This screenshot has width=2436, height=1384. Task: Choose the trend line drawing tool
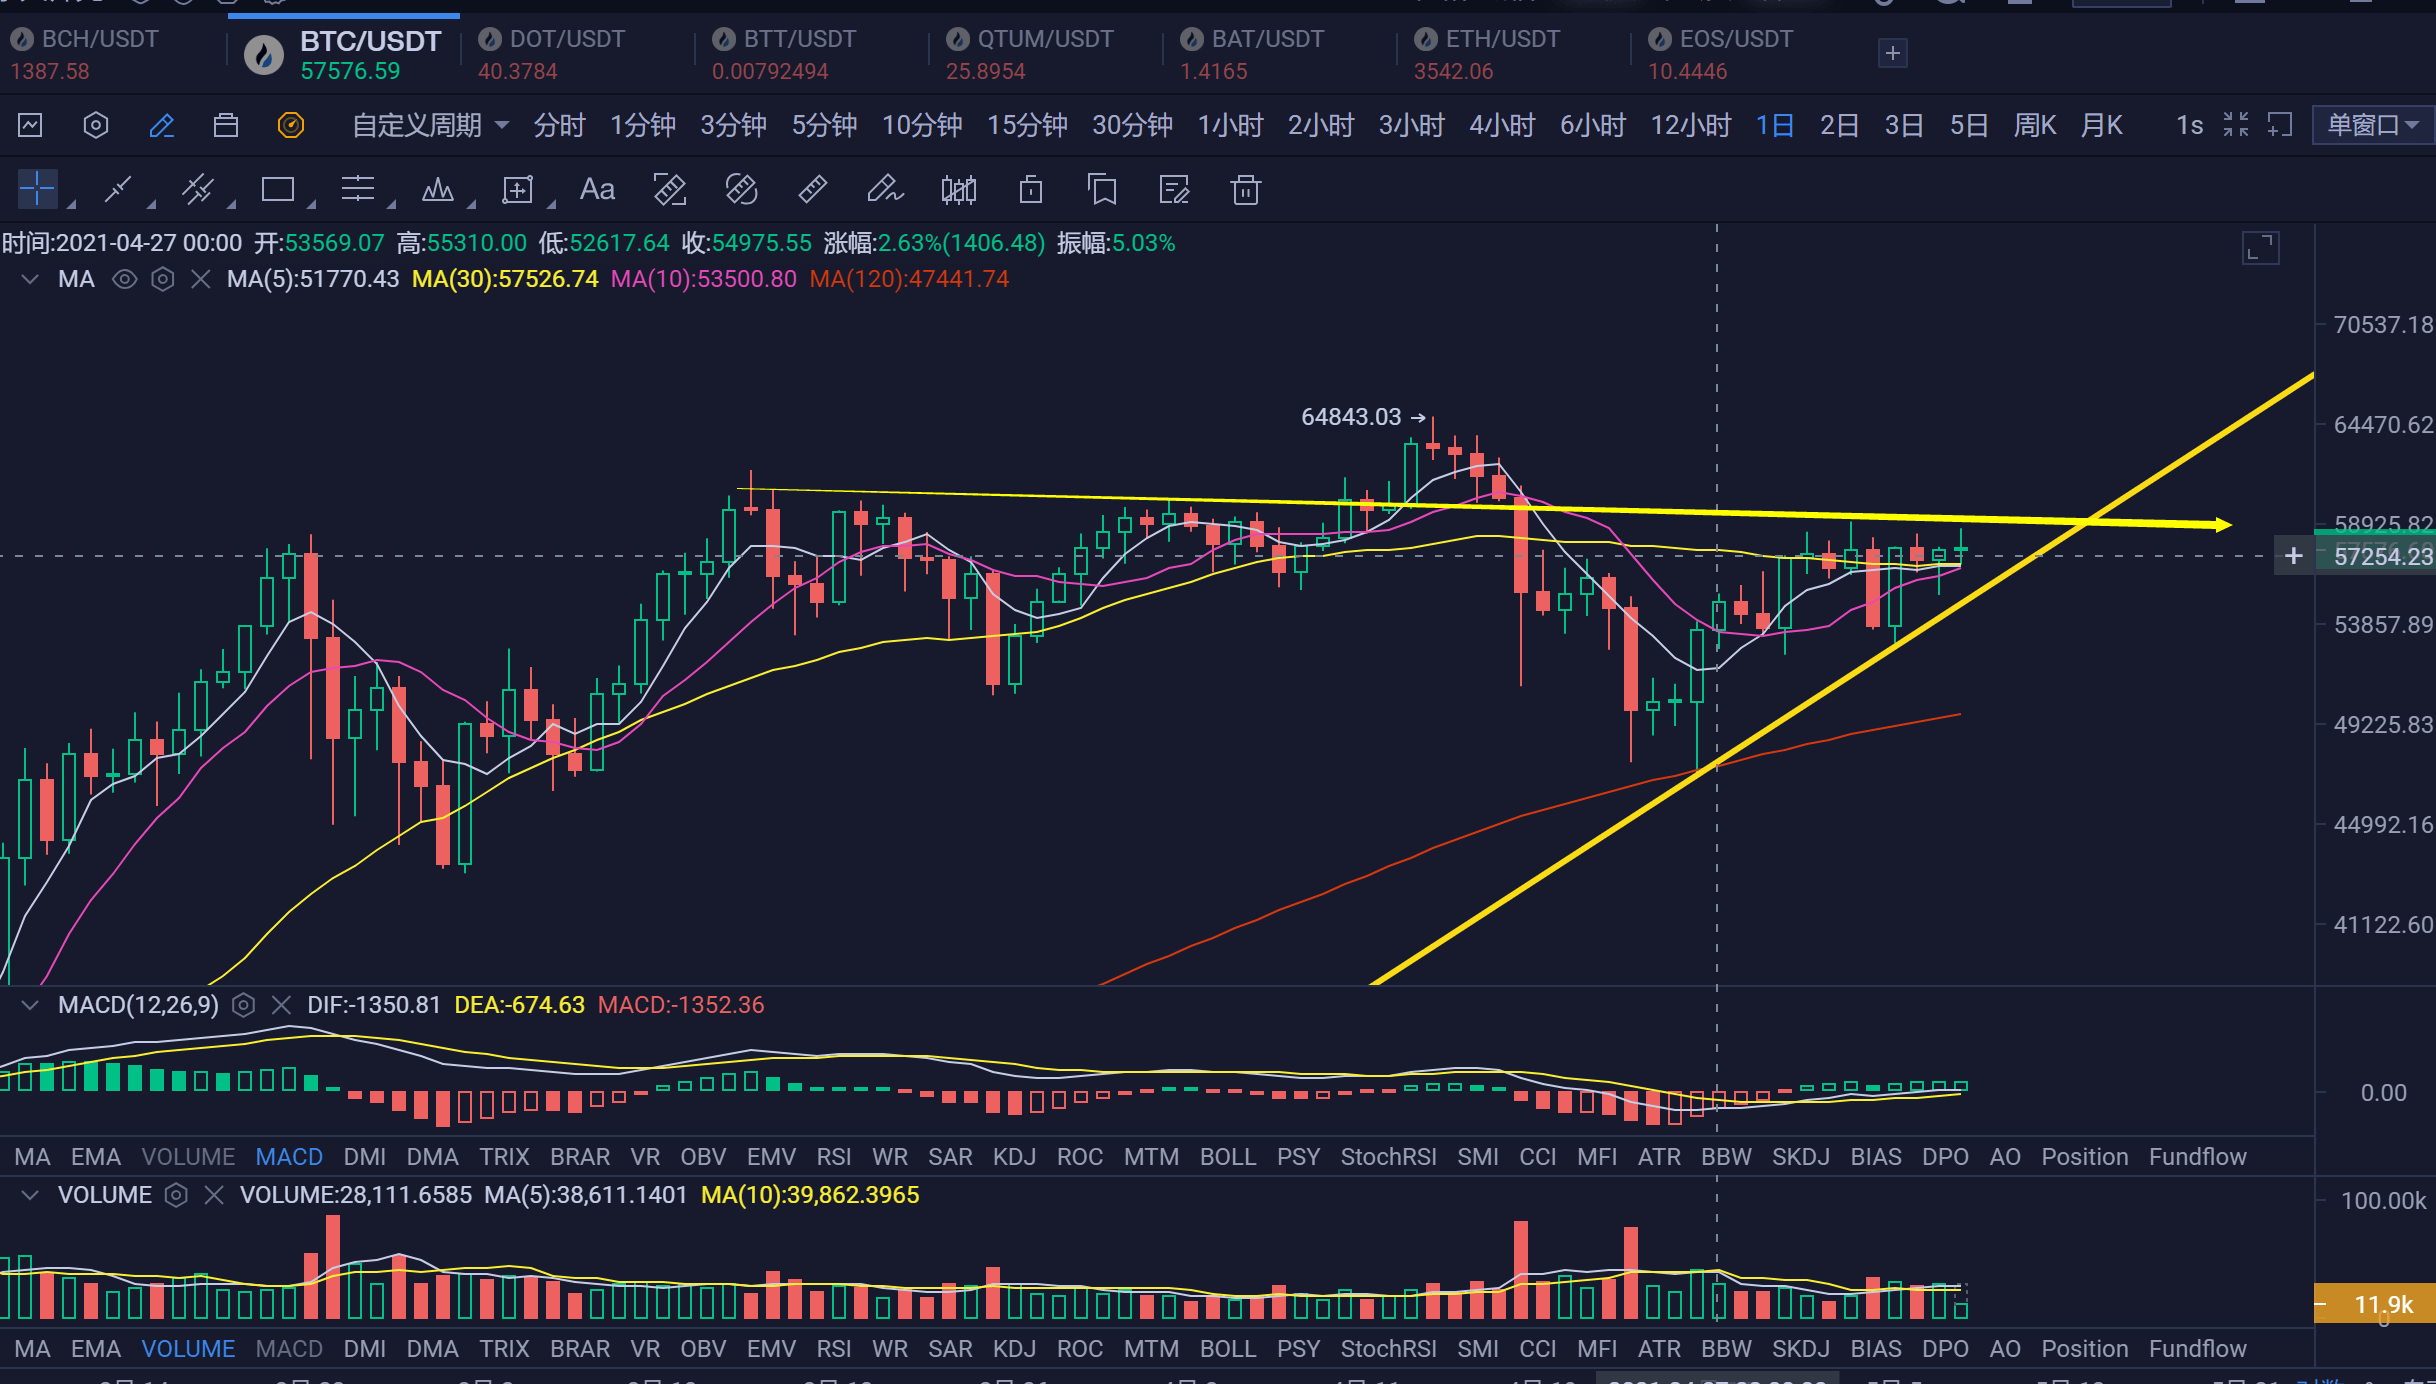pyautogui.click(x=118, y=189)
